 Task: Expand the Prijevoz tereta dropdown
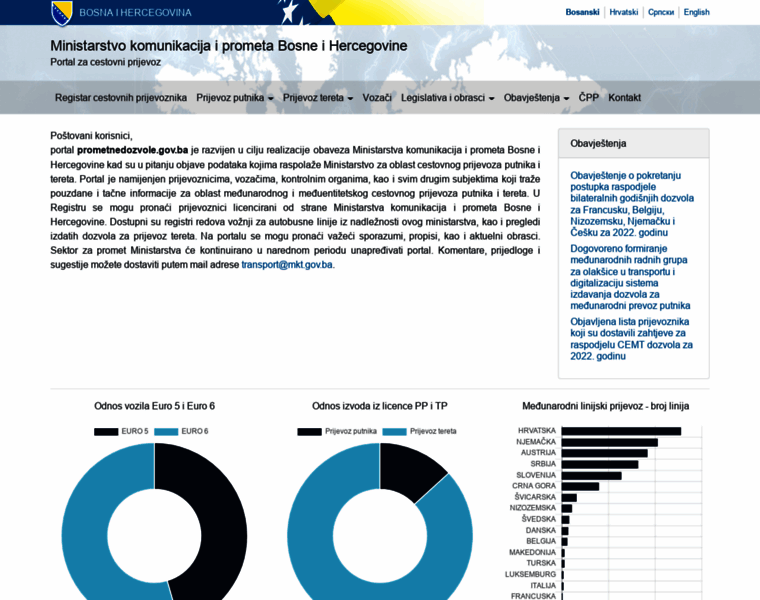[x=318, y=97]
